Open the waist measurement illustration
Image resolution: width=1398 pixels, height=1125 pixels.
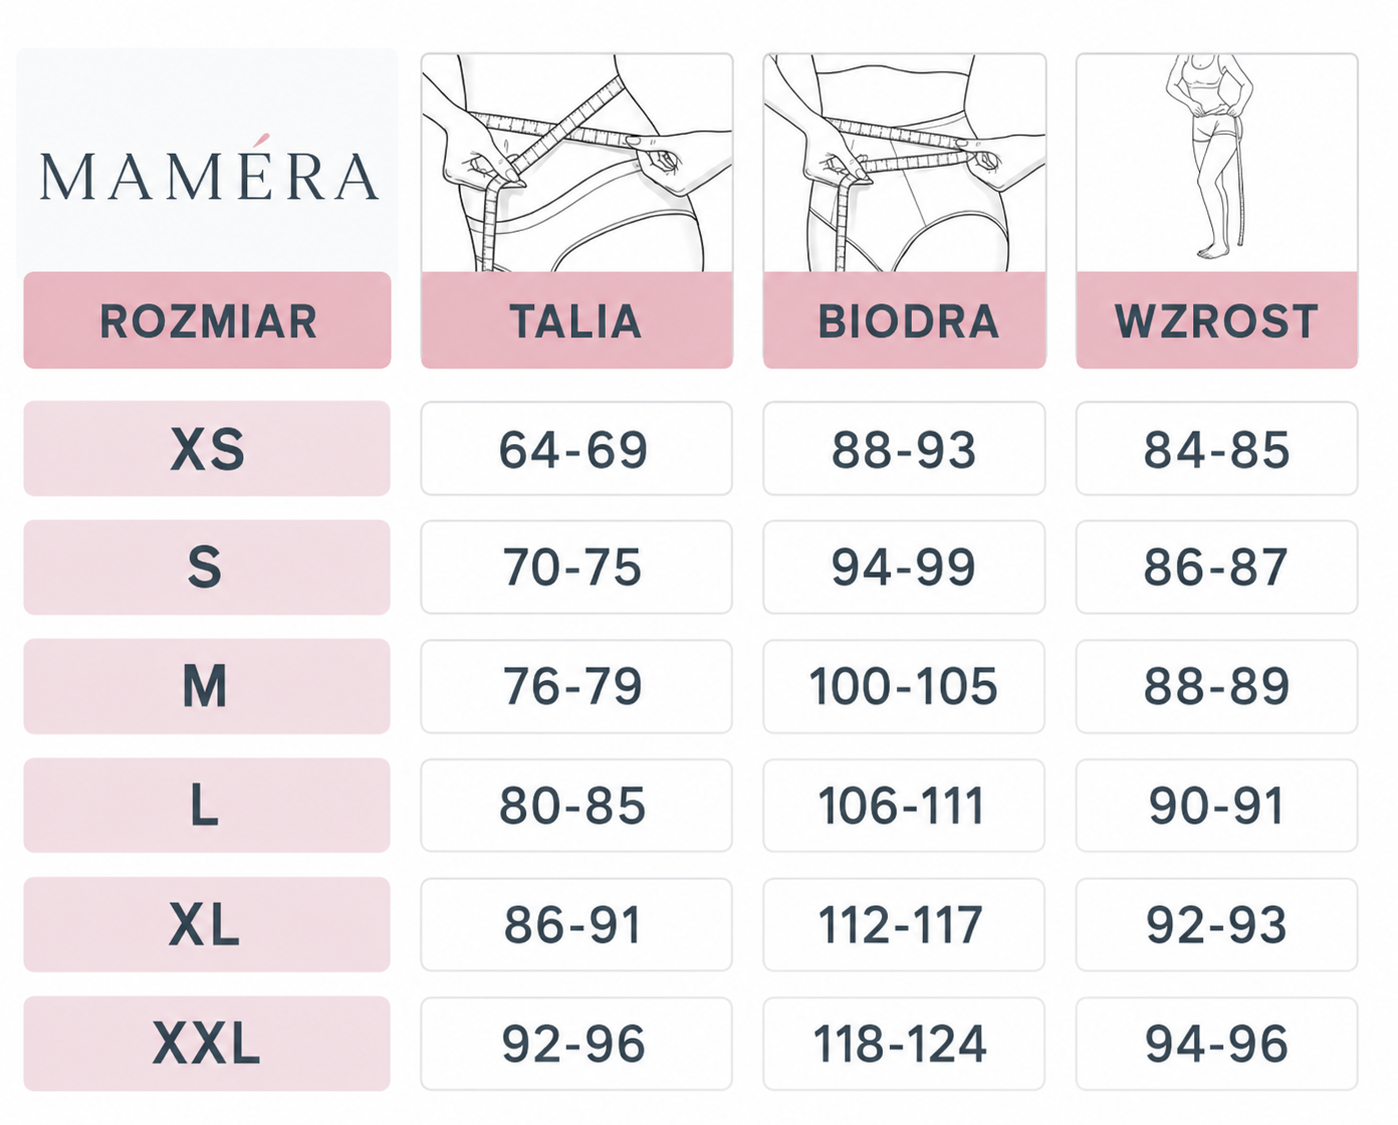point(577,163)
